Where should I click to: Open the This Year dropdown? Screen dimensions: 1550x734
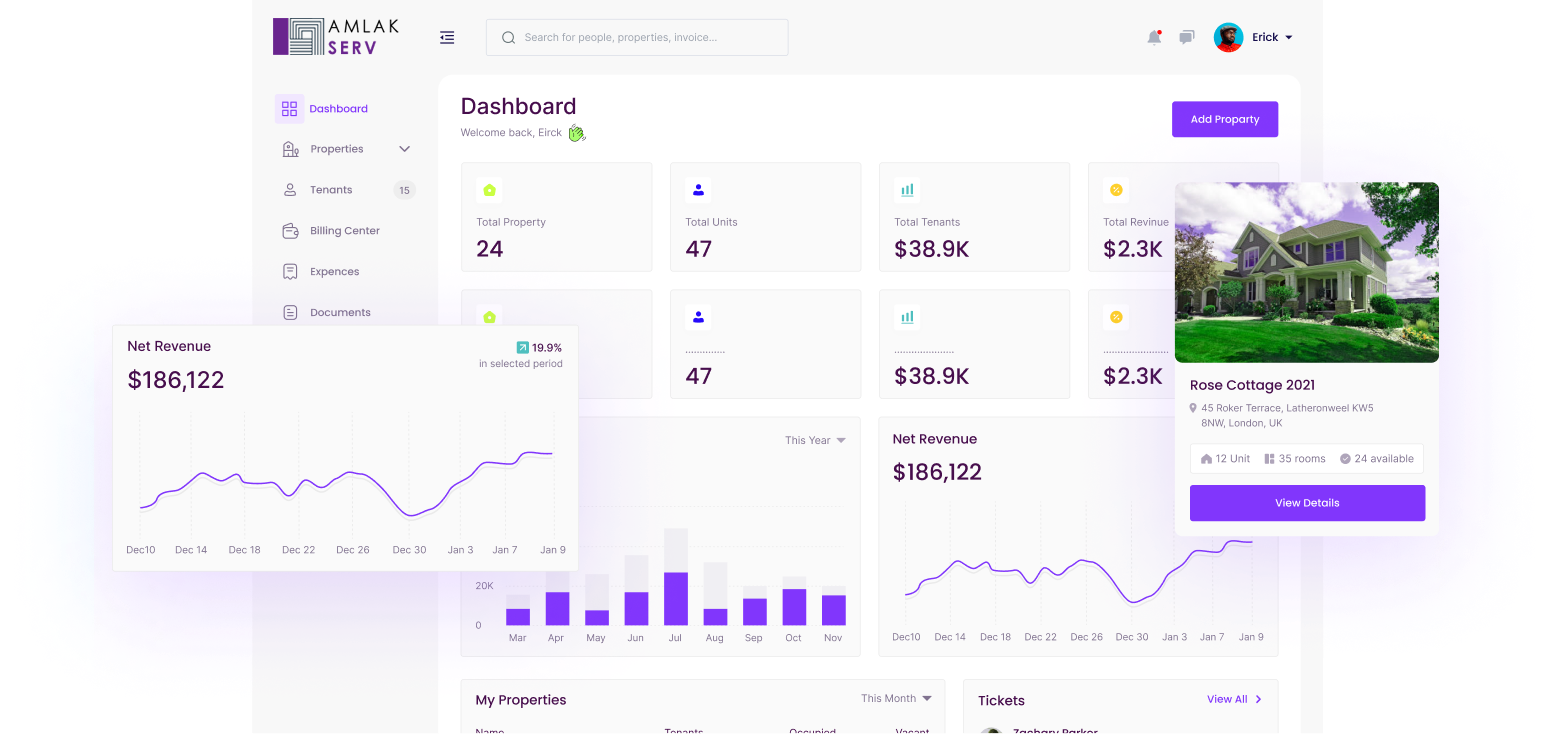click(x=815, y=440)
